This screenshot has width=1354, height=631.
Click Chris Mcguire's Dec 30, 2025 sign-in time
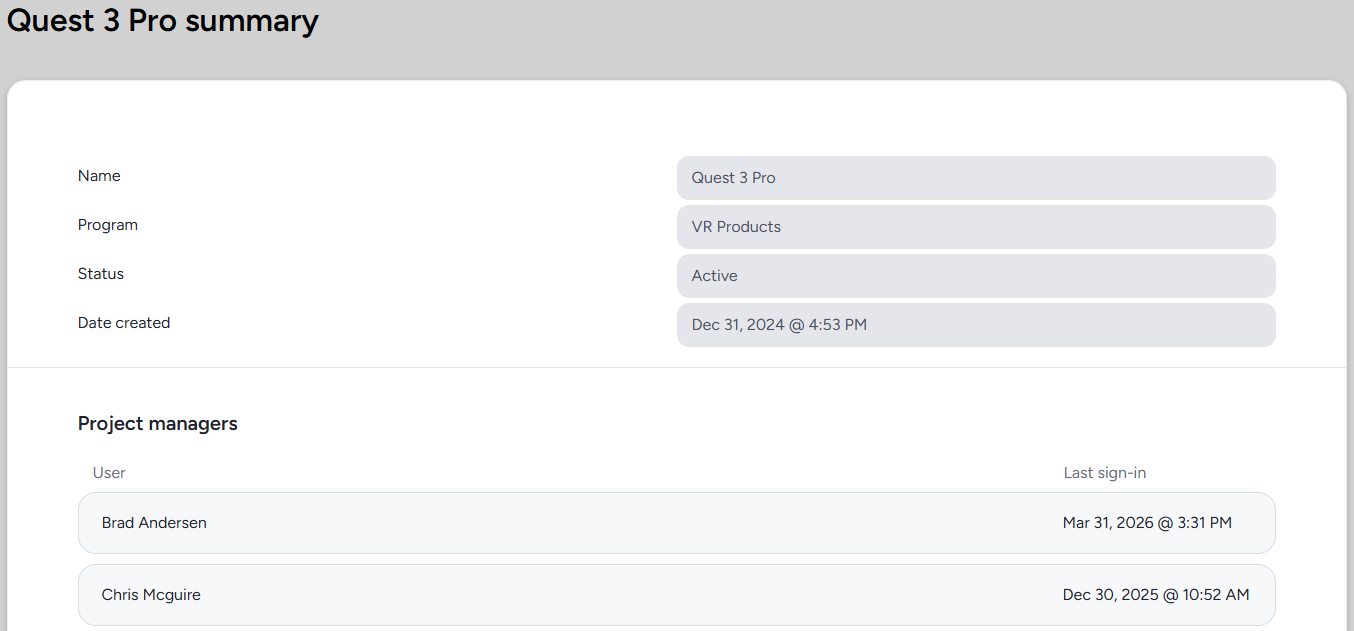pyautogui.click(x=1155, y=595)
